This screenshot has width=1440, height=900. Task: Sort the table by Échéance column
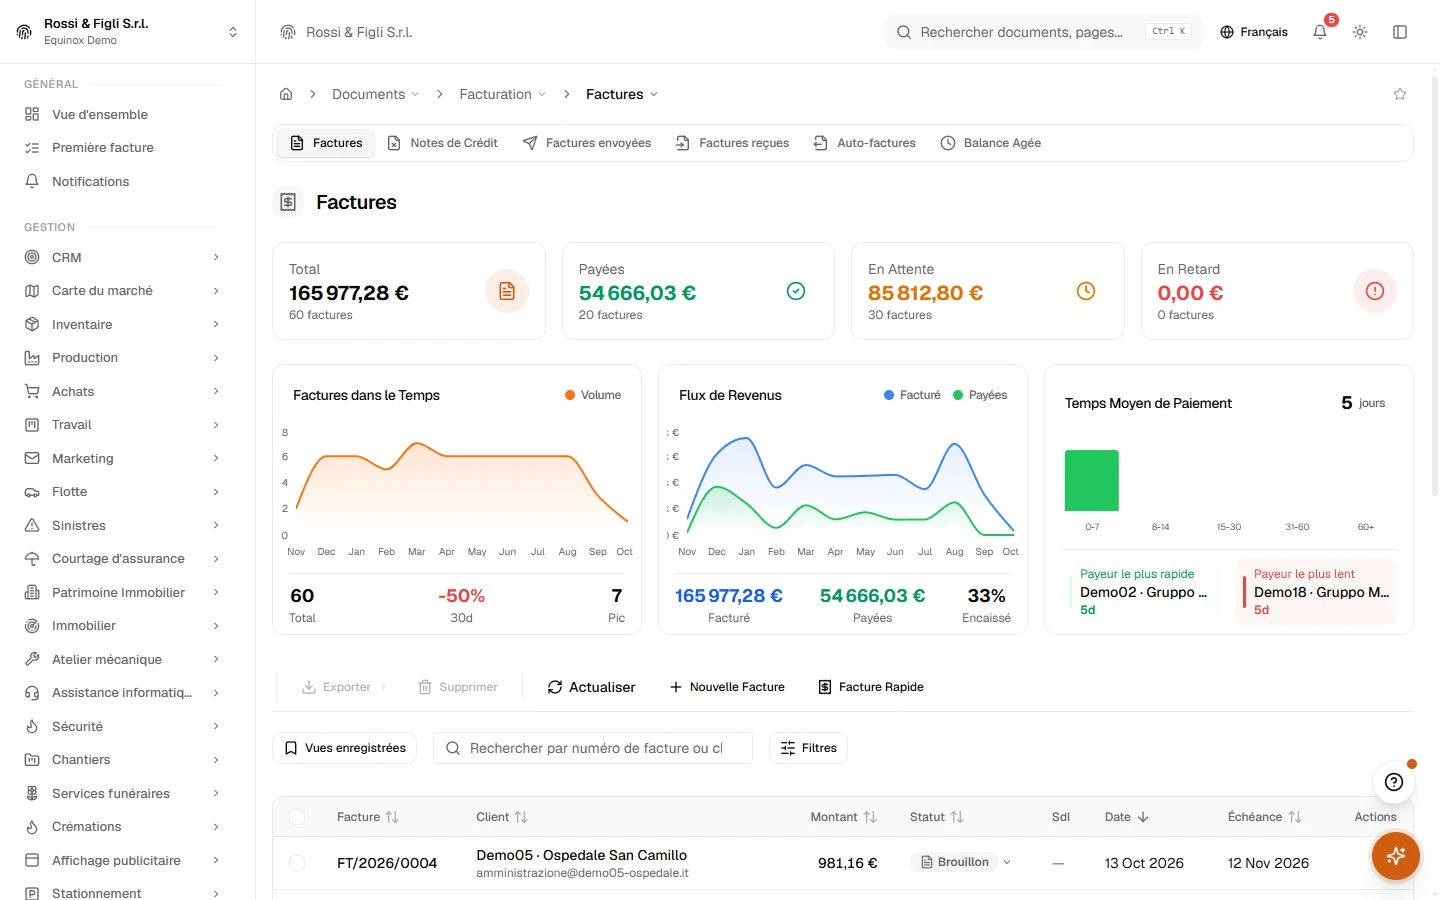(1265, 817)
